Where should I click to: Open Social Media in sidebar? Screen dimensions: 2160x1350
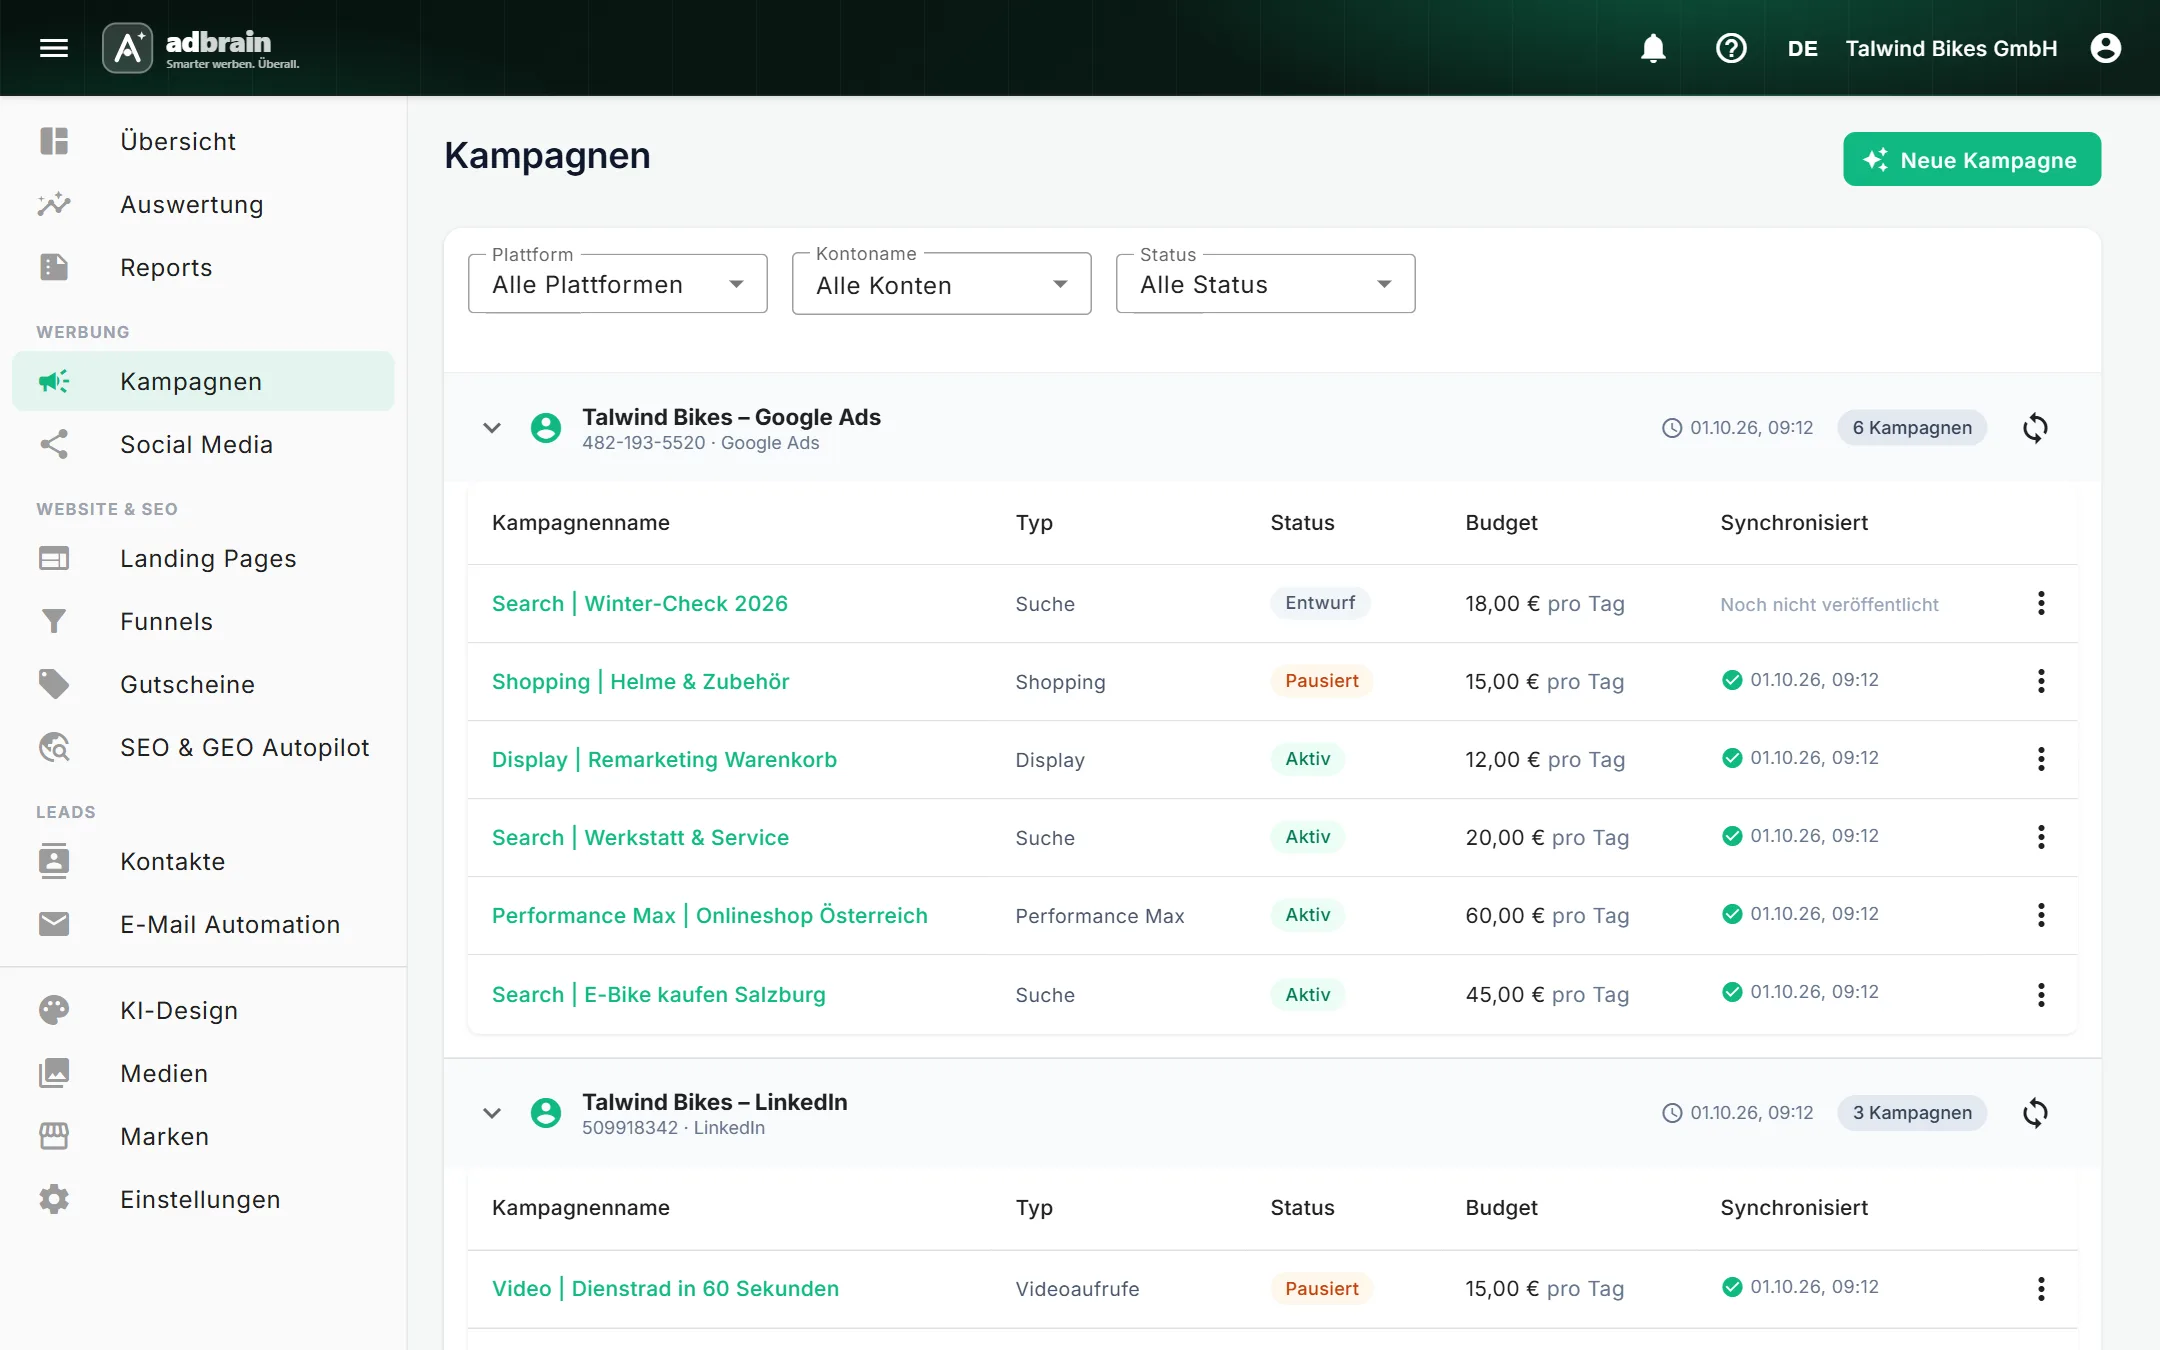coord(203,444)
